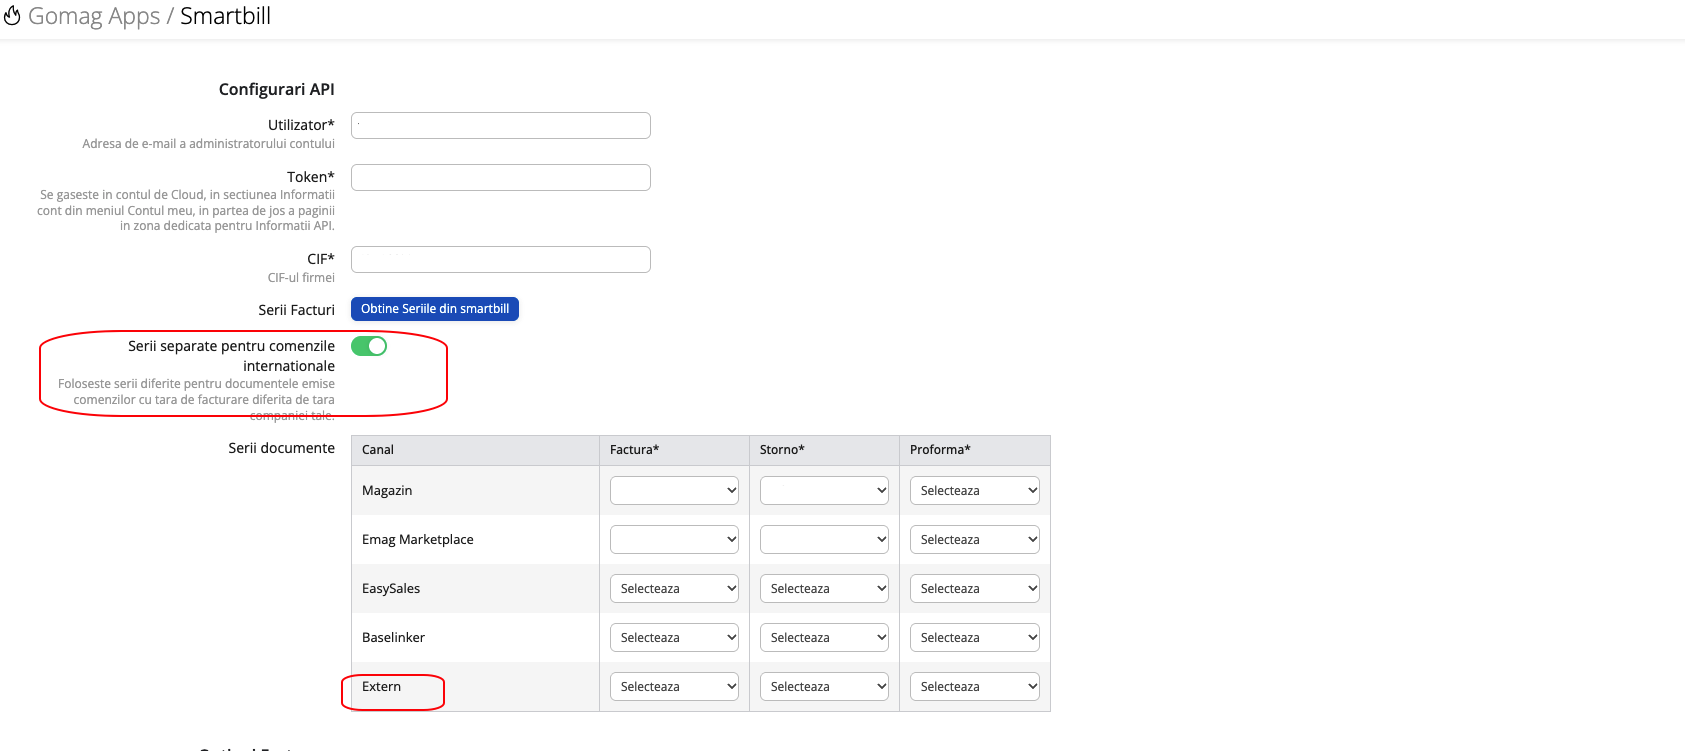The image size is (1685, 751).
Task: Toggle separate series for international orders
Action: [369, 346]
